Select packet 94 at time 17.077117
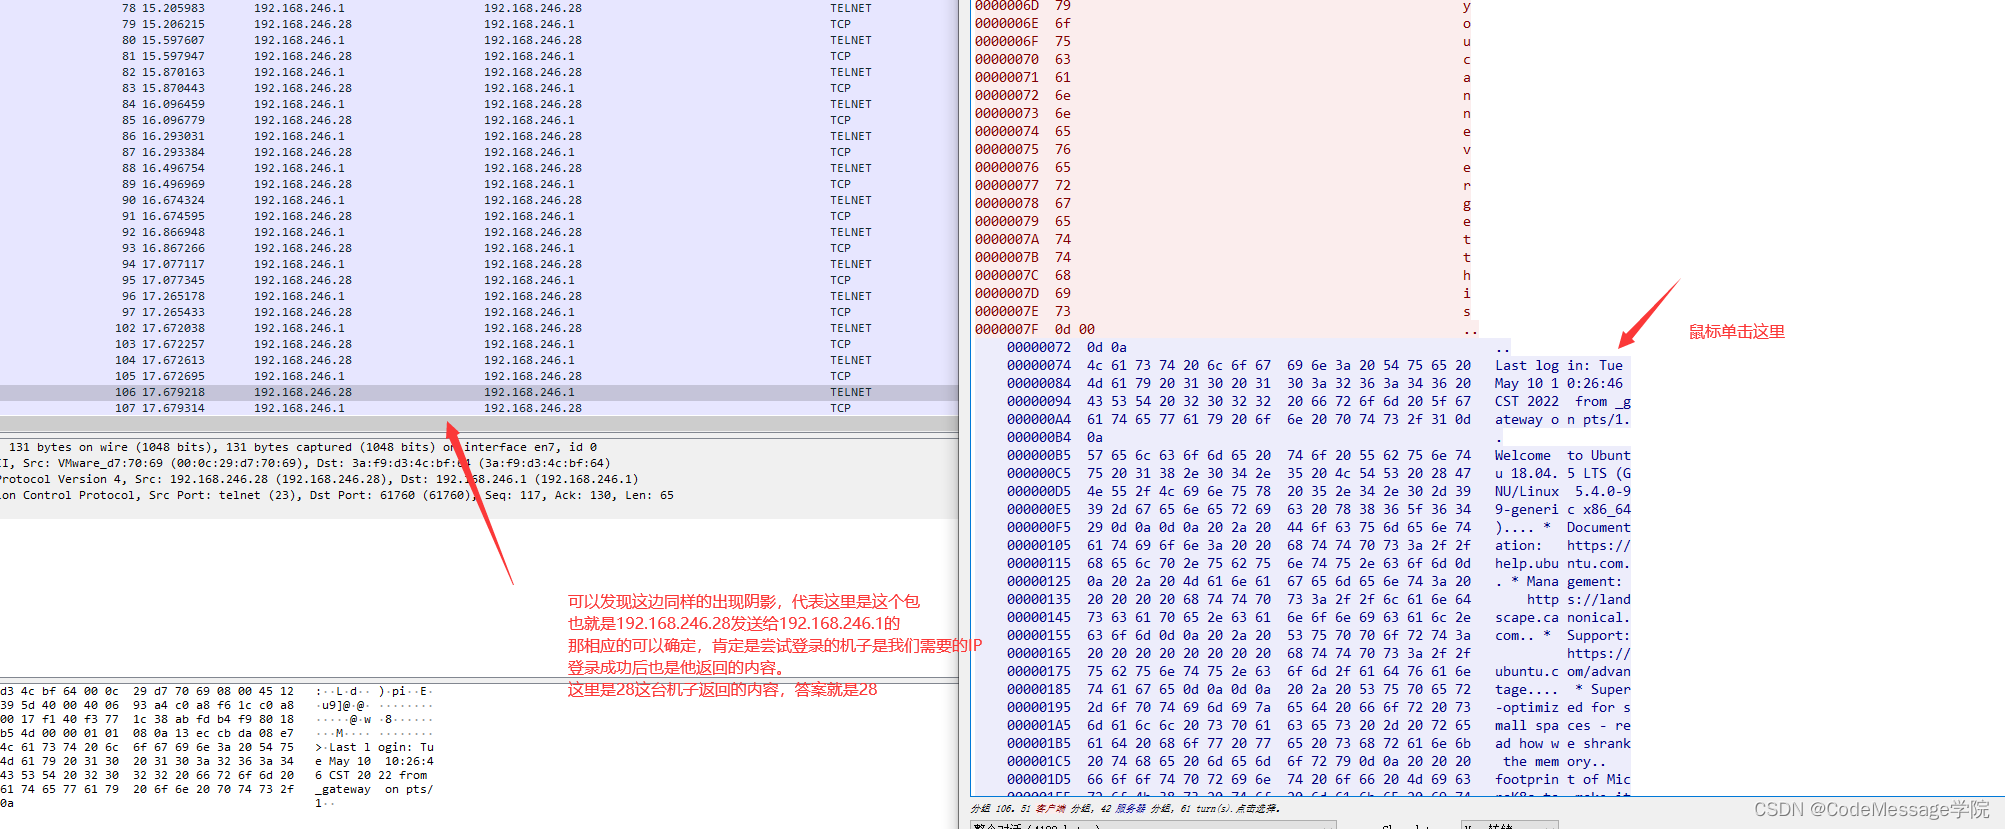Viewport: 2005px width, 829px height. point(479,264)
